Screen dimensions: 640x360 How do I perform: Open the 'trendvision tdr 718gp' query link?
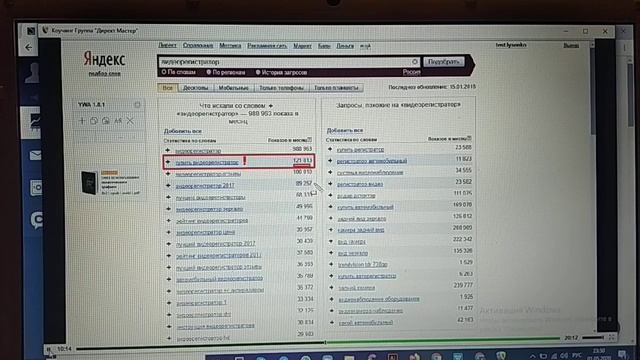362,264
